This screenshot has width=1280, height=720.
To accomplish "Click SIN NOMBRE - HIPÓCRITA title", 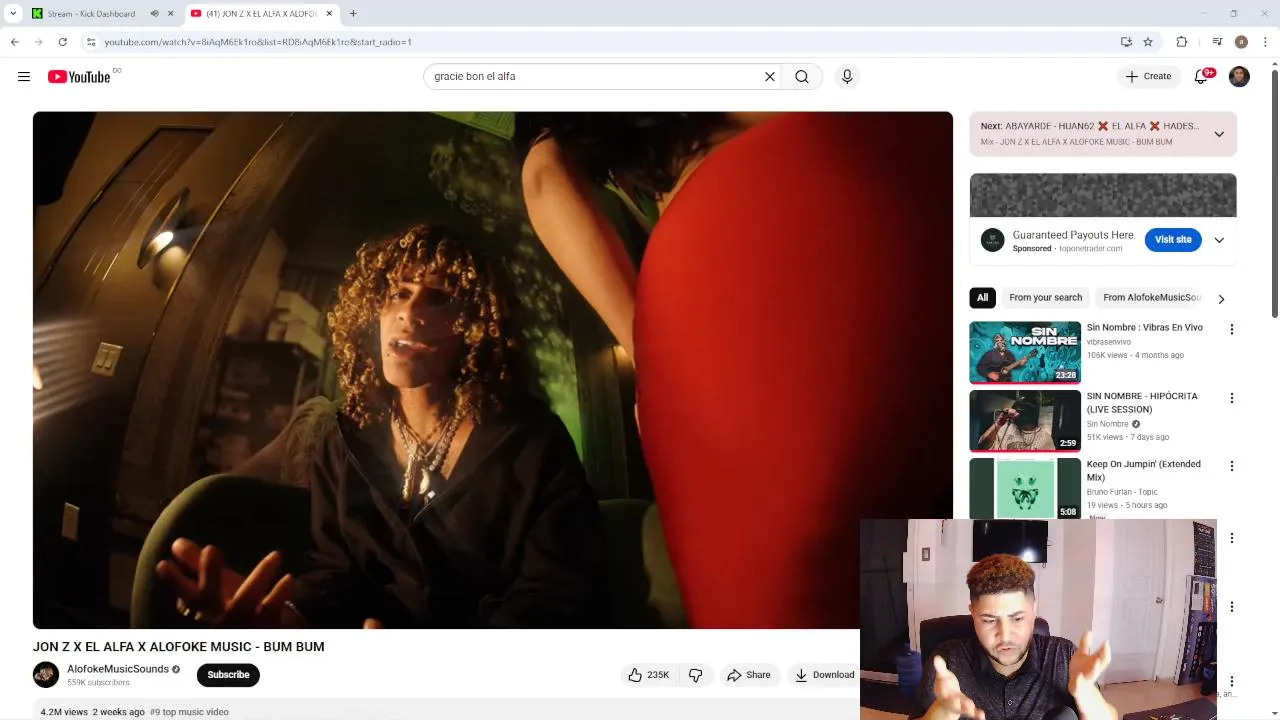I will coord(1142,402).
